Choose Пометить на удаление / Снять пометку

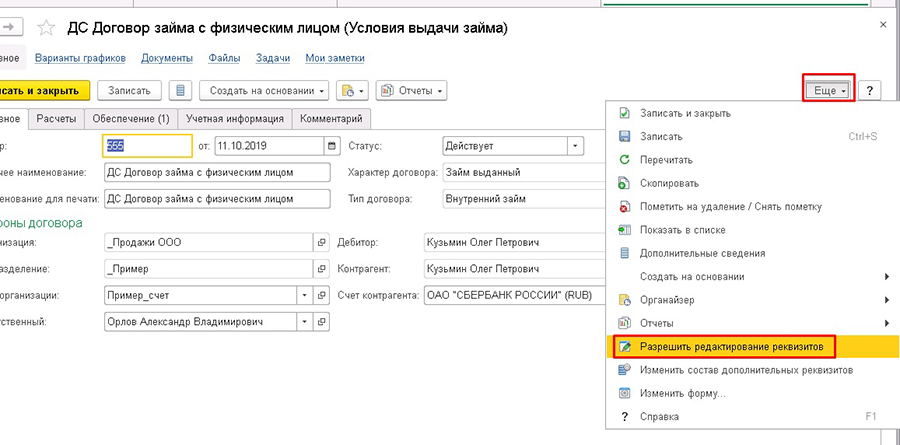point(730,207)
